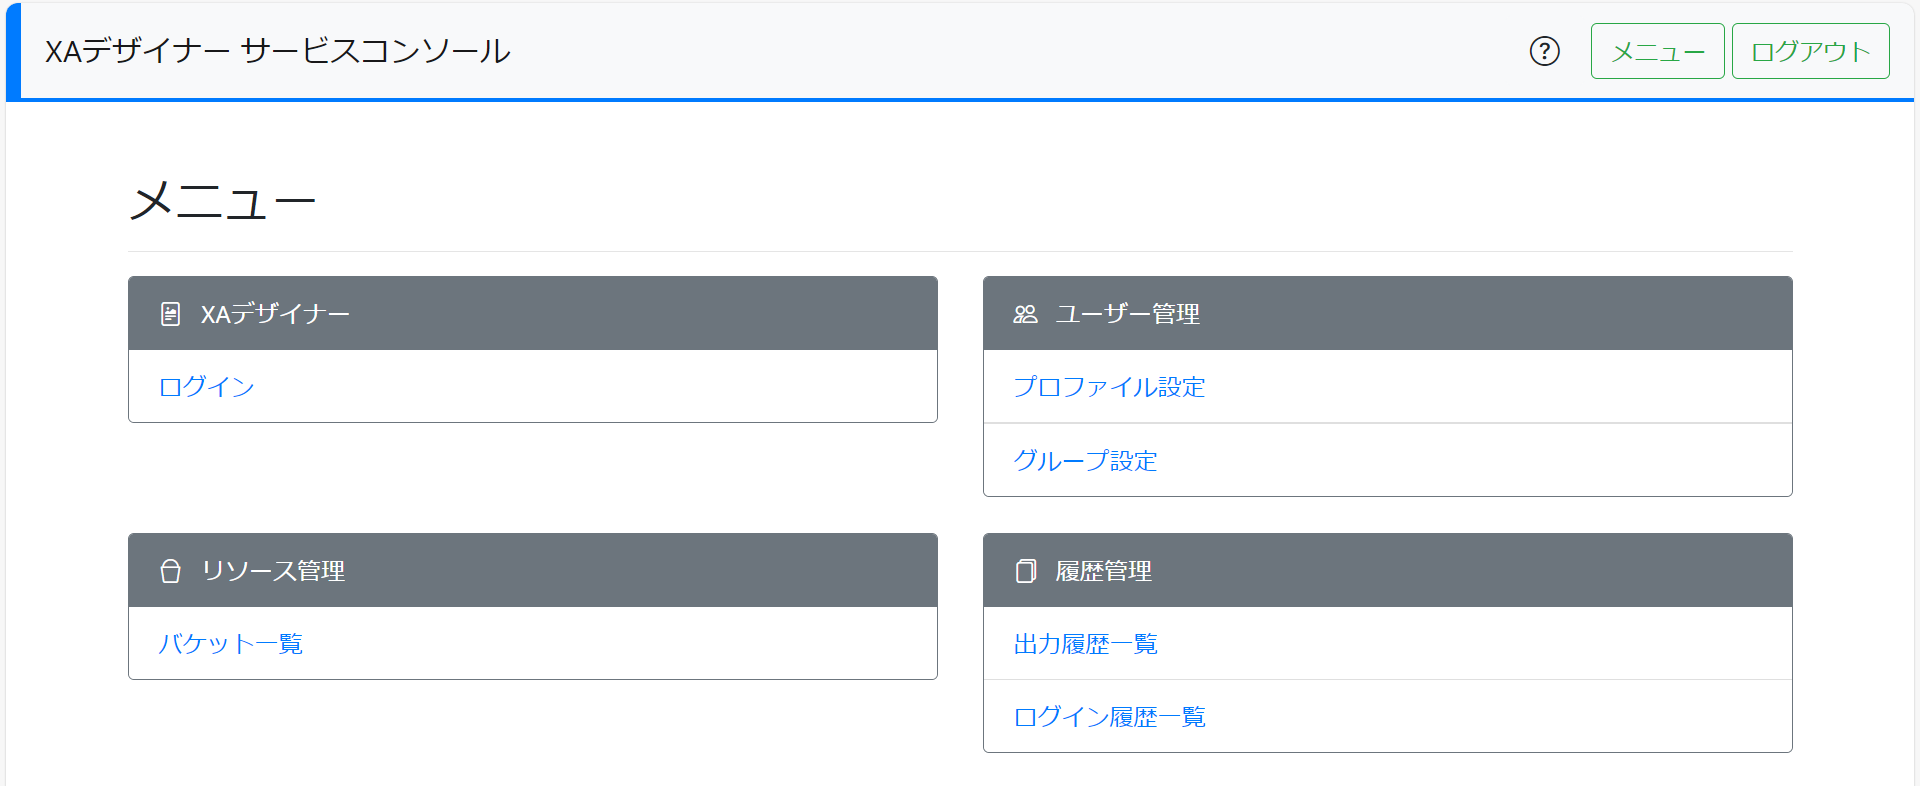The height and width of the screenshot is (786, 1920).
Task: Click the bucket icon in リソース管理 header
Action: click(171, 571)
